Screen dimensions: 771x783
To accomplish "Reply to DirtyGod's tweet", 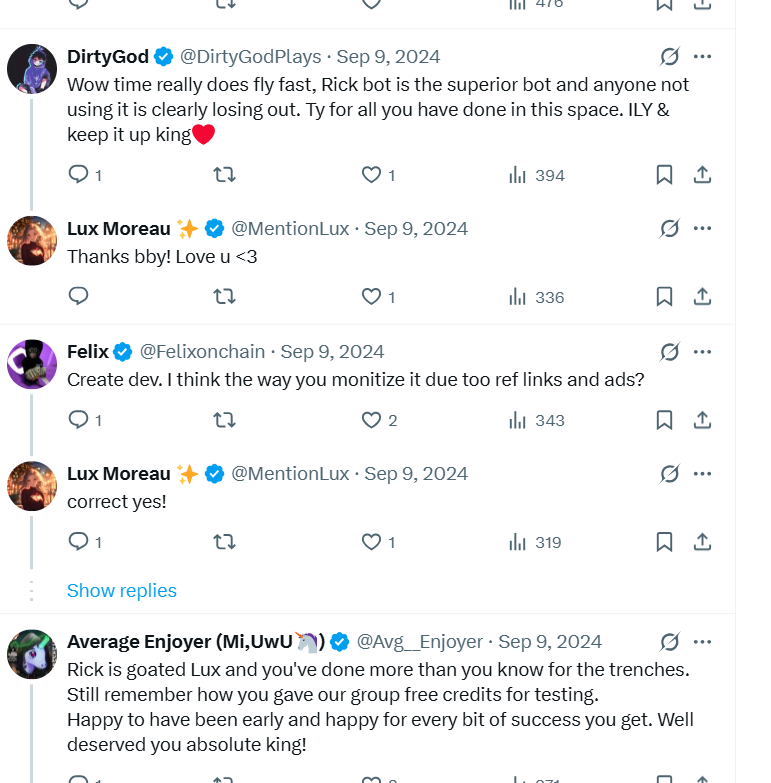I will point(79,175).
